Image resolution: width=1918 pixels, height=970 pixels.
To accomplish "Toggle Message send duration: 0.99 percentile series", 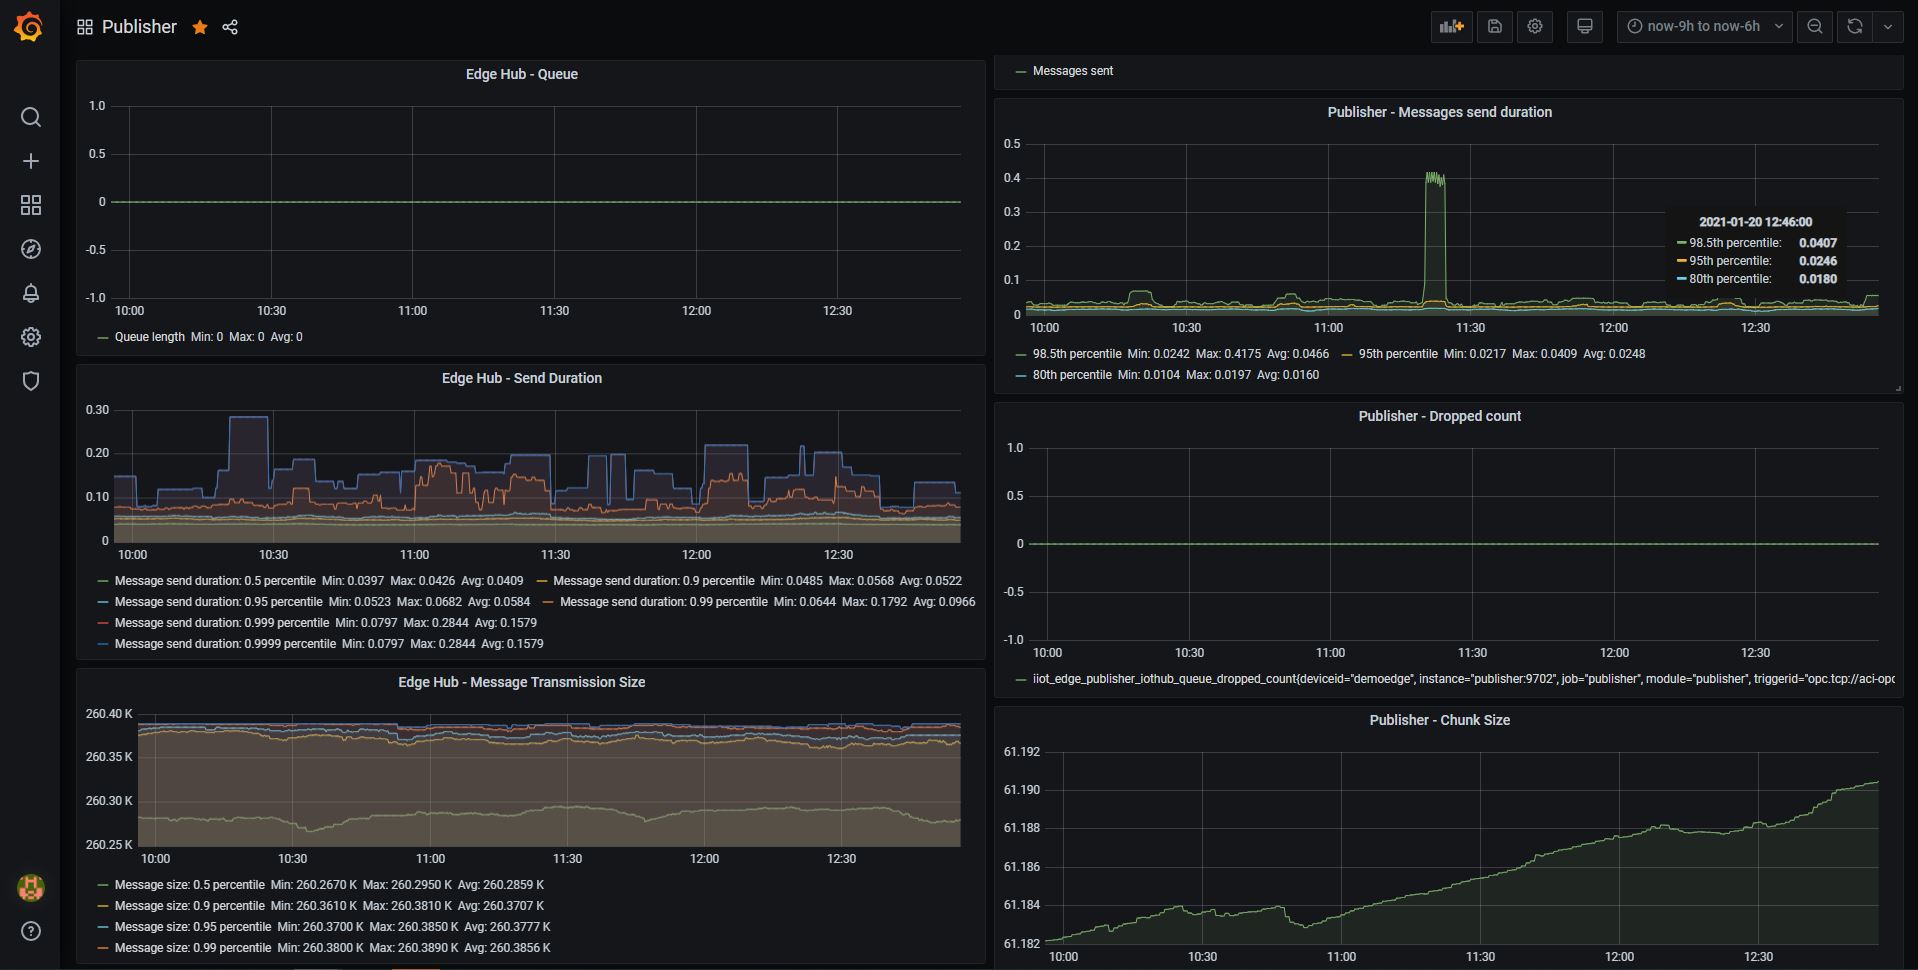I will click(664, 602).
